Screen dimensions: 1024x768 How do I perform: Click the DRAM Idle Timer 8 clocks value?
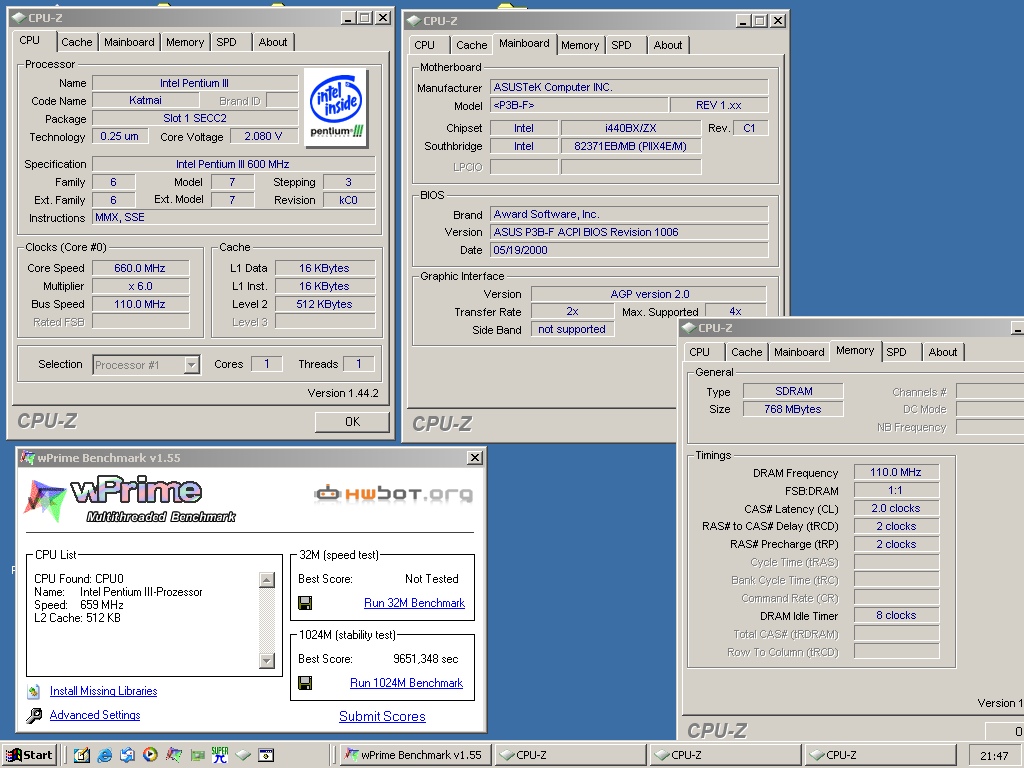click(x=896, y=615)
